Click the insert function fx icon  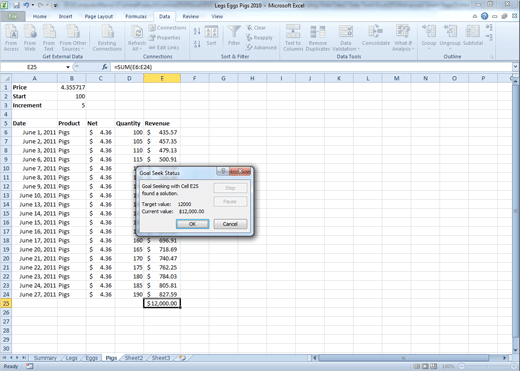point(104,67)
